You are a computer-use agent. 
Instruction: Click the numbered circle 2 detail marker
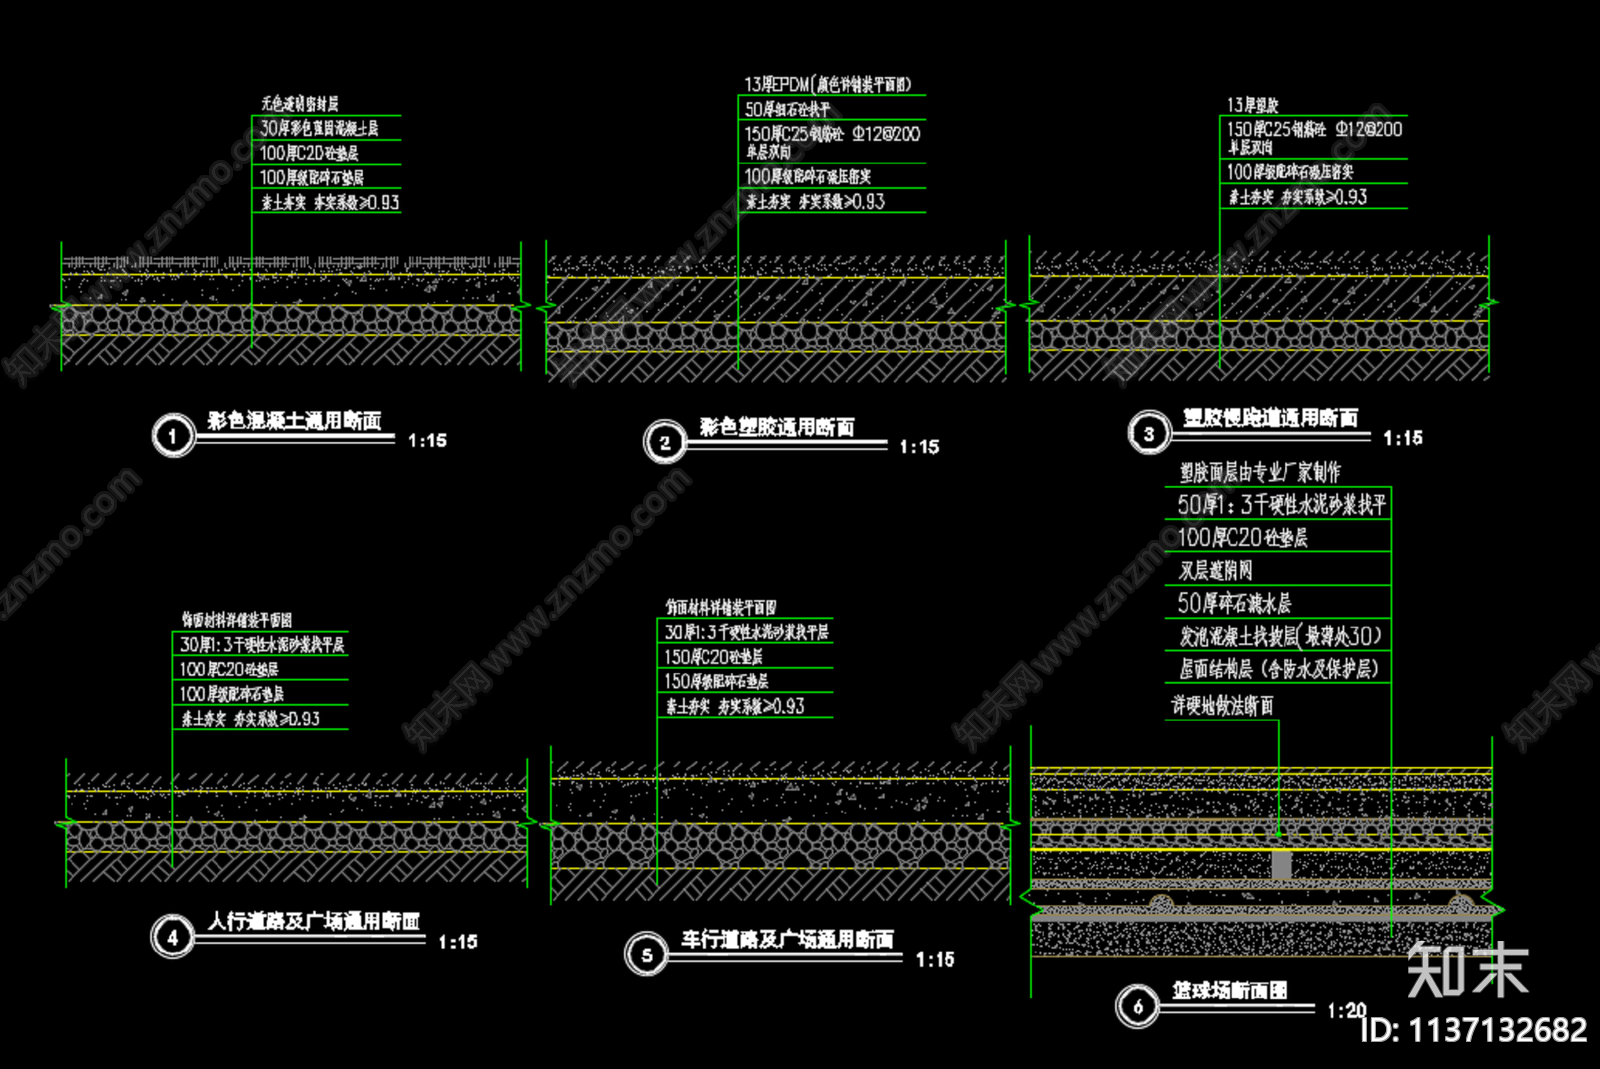tap(665, 442)
